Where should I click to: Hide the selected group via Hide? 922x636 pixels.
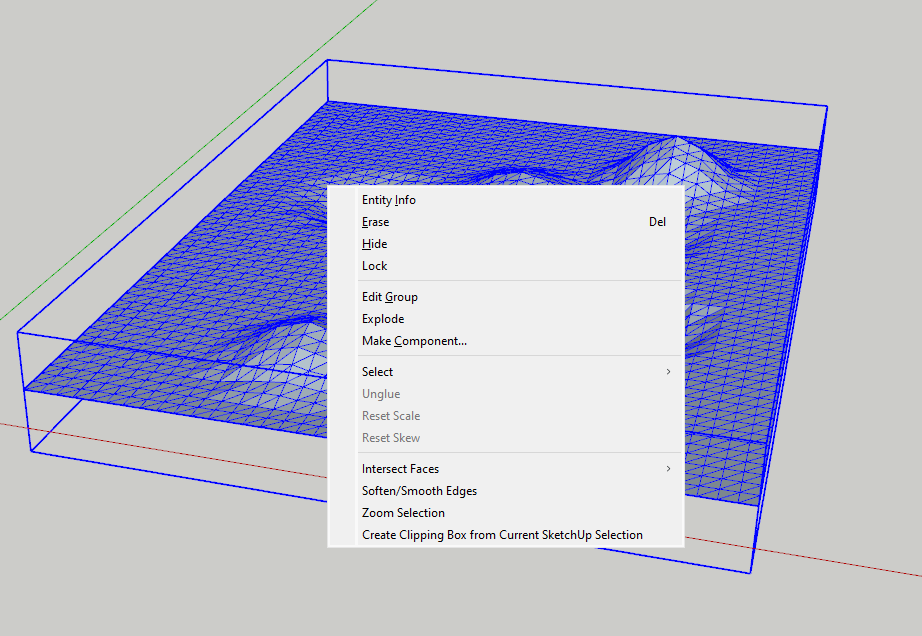(374, 244)
